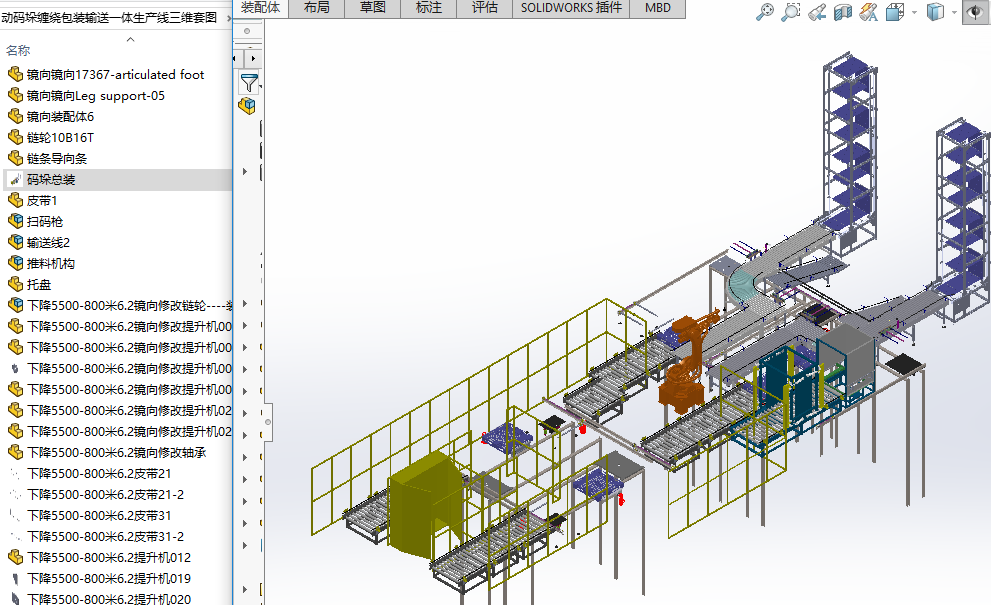Open the SOLIDWORKS 插件 tab

(x=571, y=8)
